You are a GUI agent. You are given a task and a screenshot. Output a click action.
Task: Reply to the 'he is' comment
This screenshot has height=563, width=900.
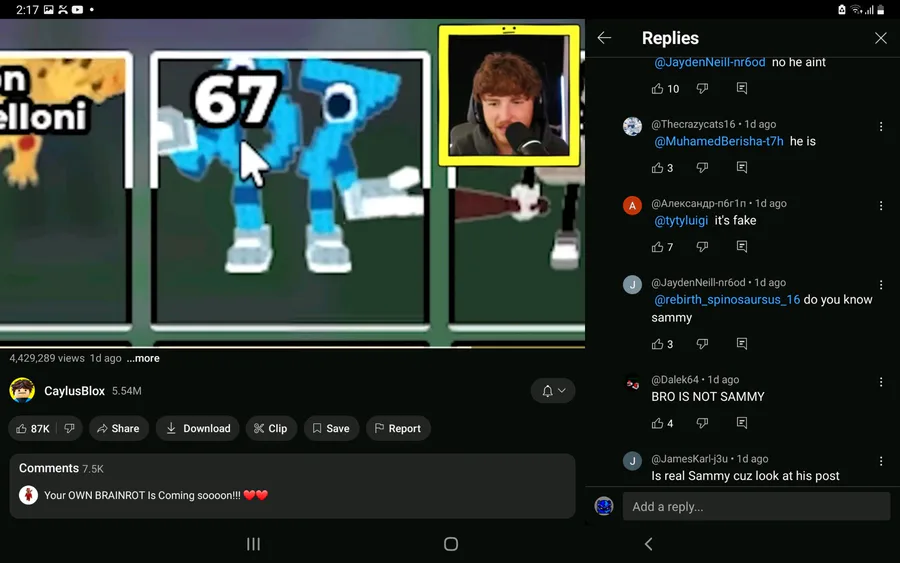coord(742,168)
